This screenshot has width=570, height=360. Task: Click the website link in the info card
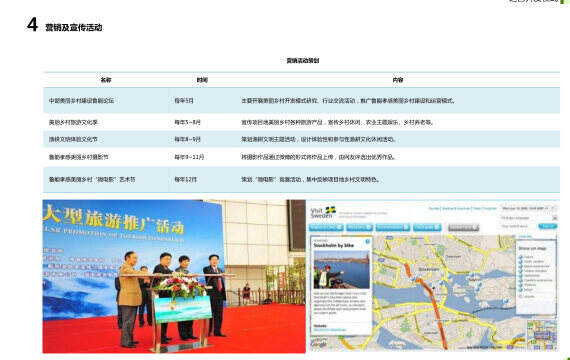coord(330,330)
